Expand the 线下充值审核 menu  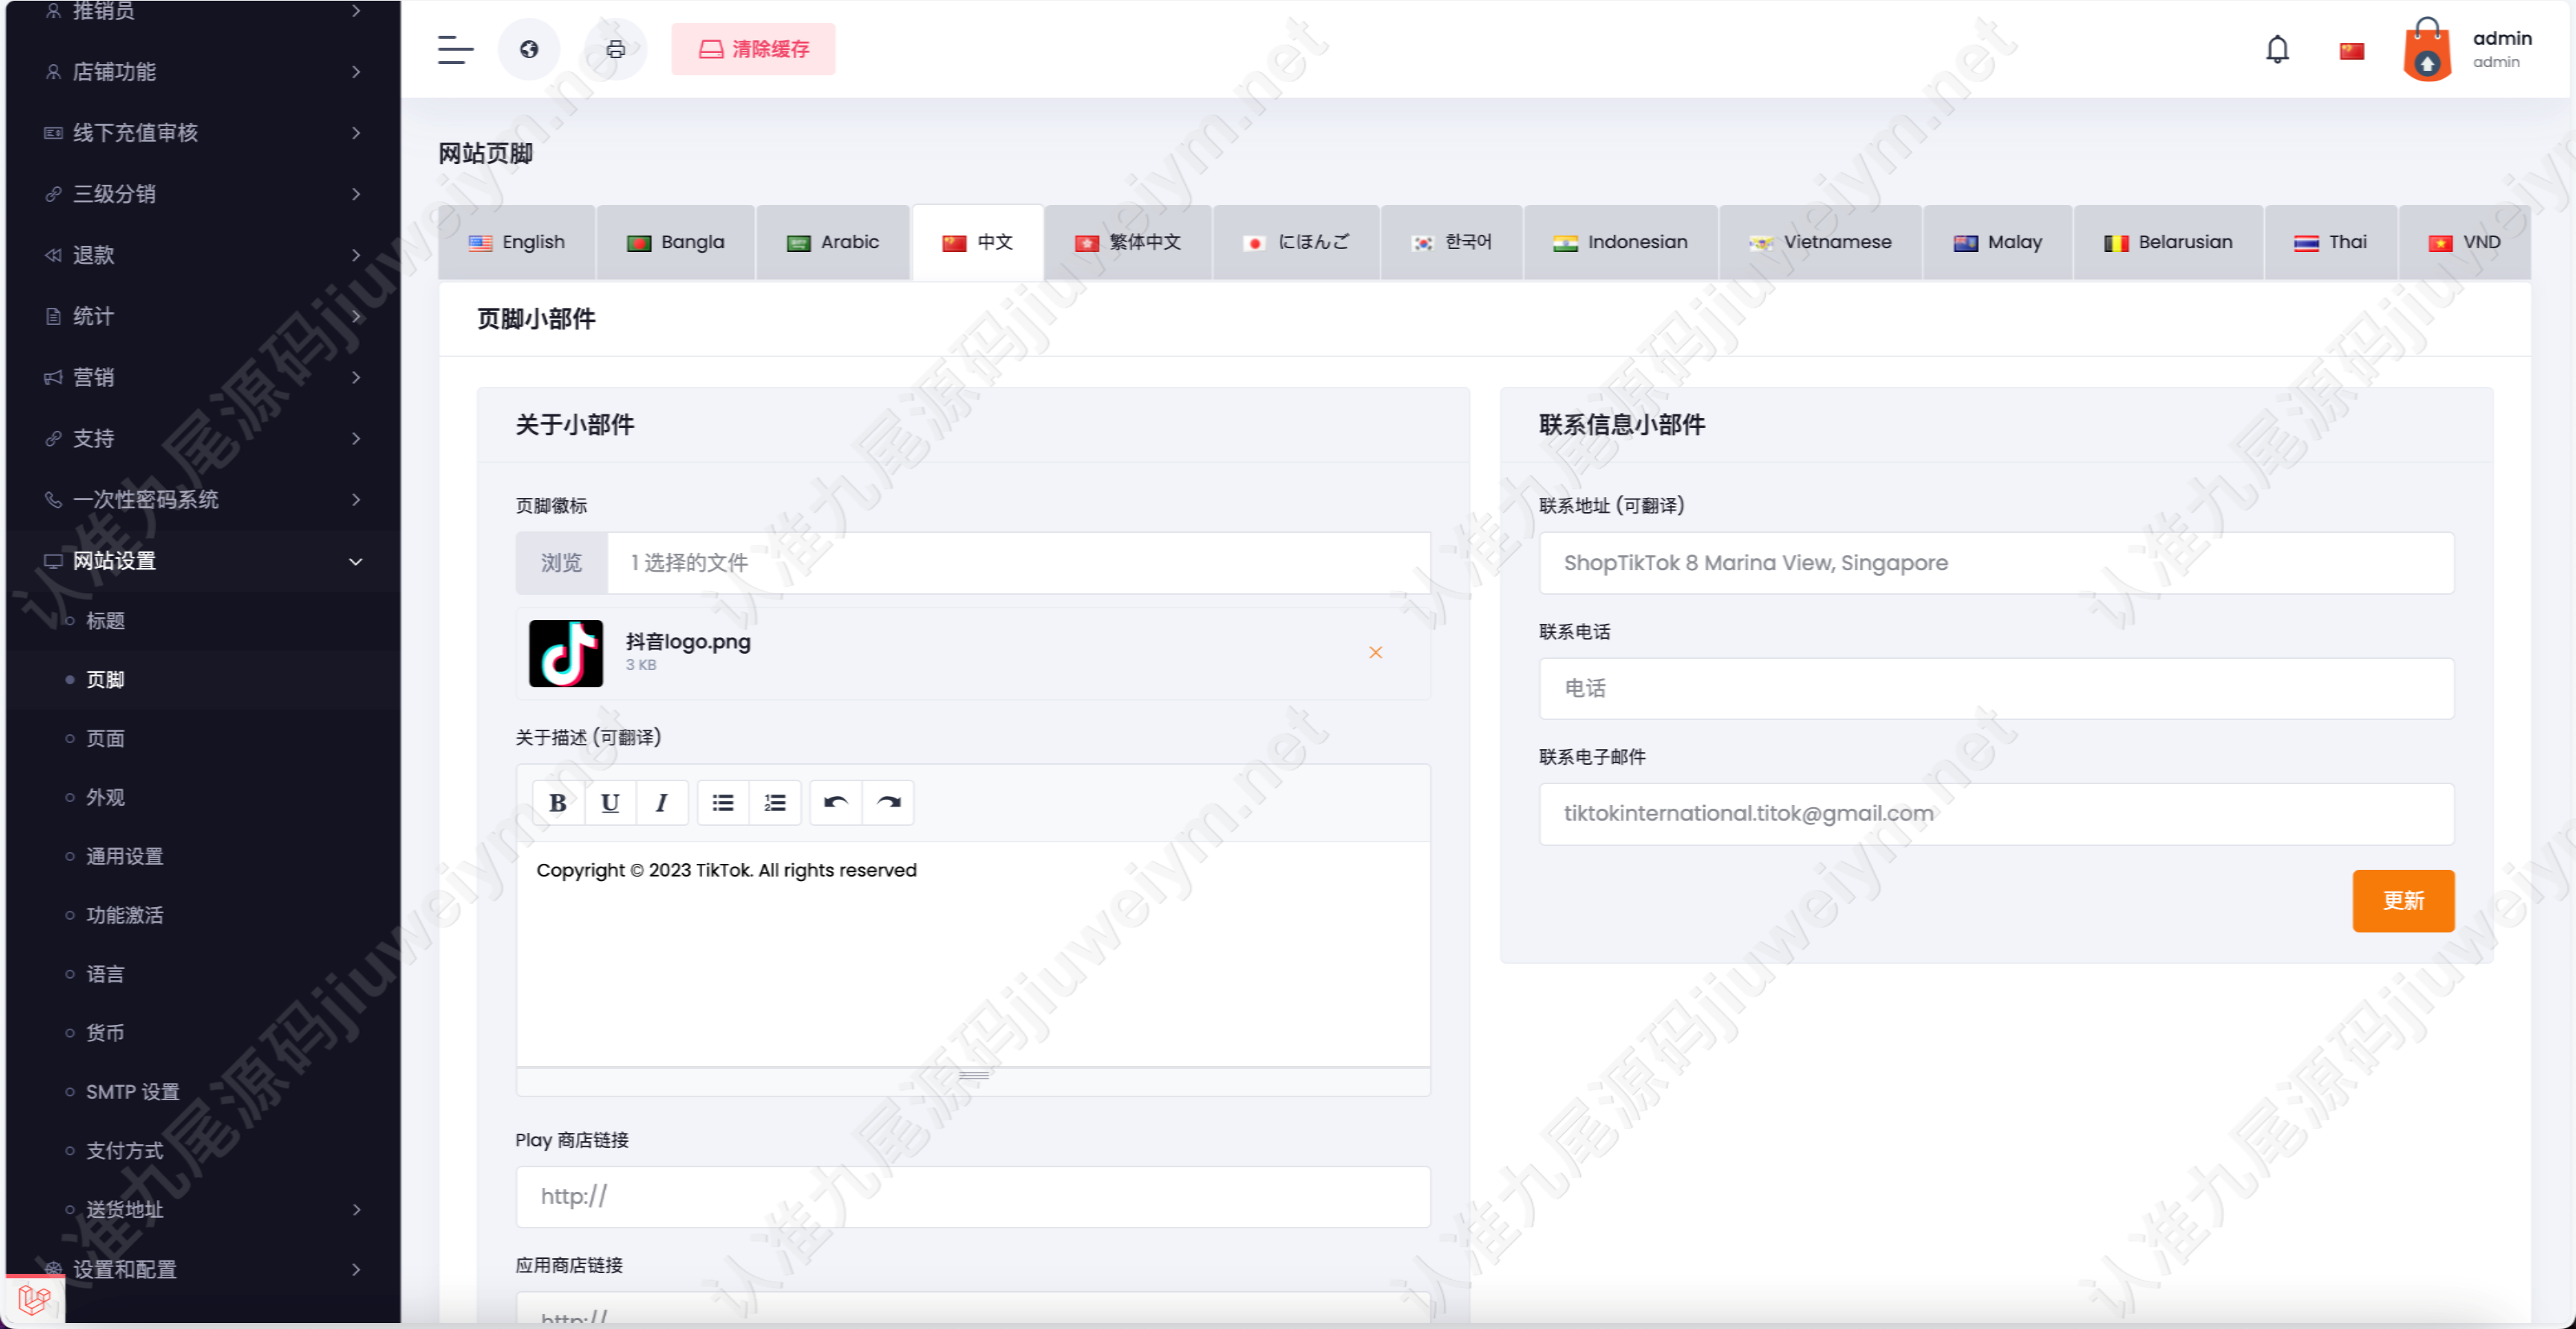(203, 133)
